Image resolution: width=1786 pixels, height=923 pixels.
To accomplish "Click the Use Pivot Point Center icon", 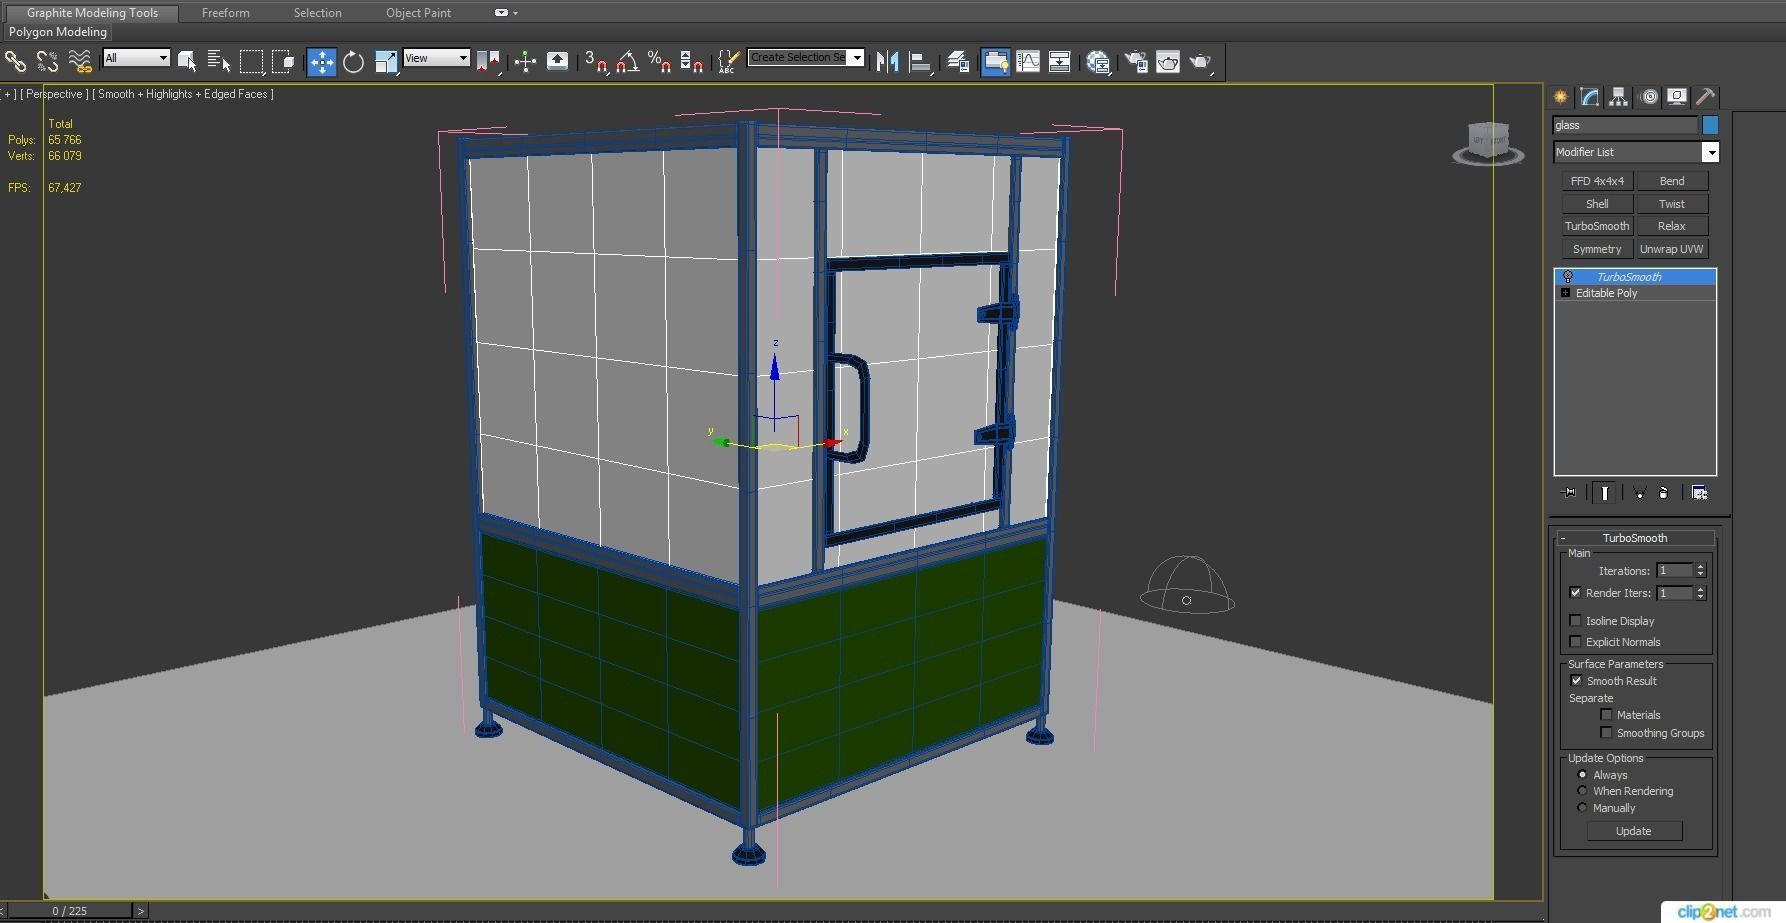I will pos(488,62).
